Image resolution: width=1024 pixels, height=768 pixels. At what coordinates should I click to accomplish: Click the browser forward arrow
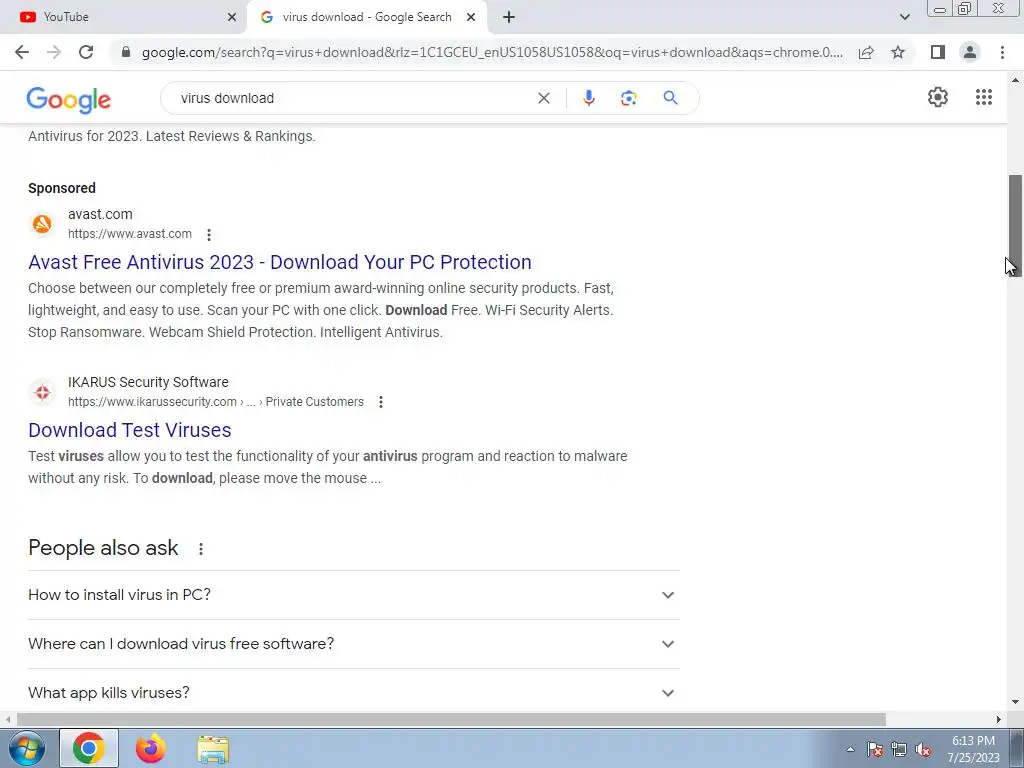pyautogui.click(x=54, y=52)
